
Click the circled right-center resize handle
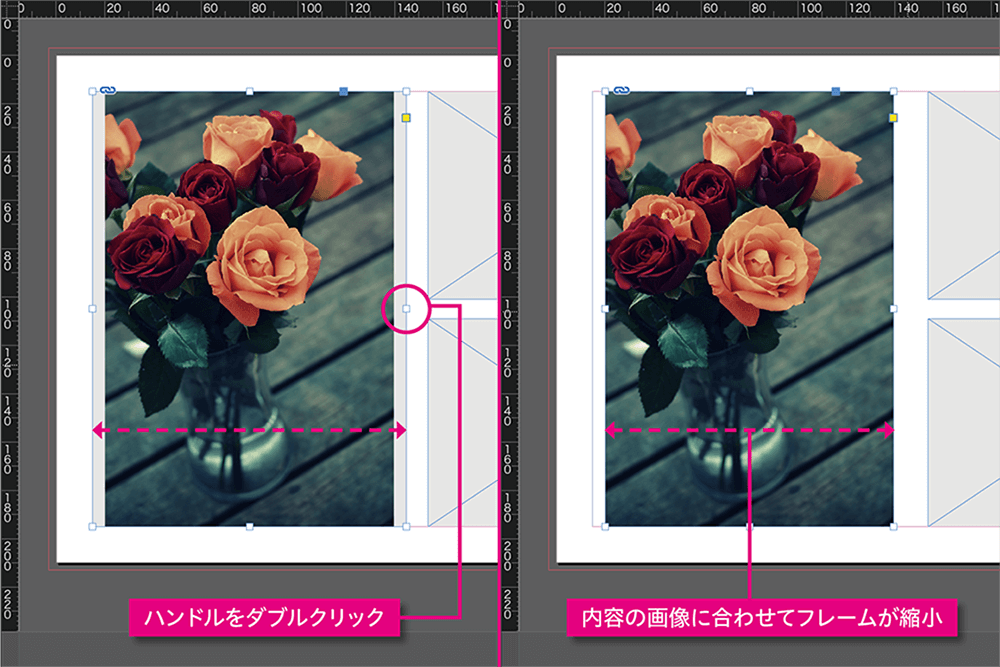point(406,308)
